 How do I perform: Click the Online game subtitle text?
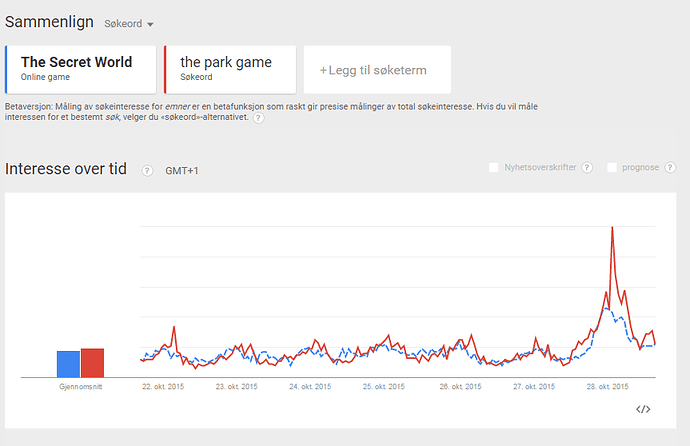pyautogui.click(x=45, y=77)
